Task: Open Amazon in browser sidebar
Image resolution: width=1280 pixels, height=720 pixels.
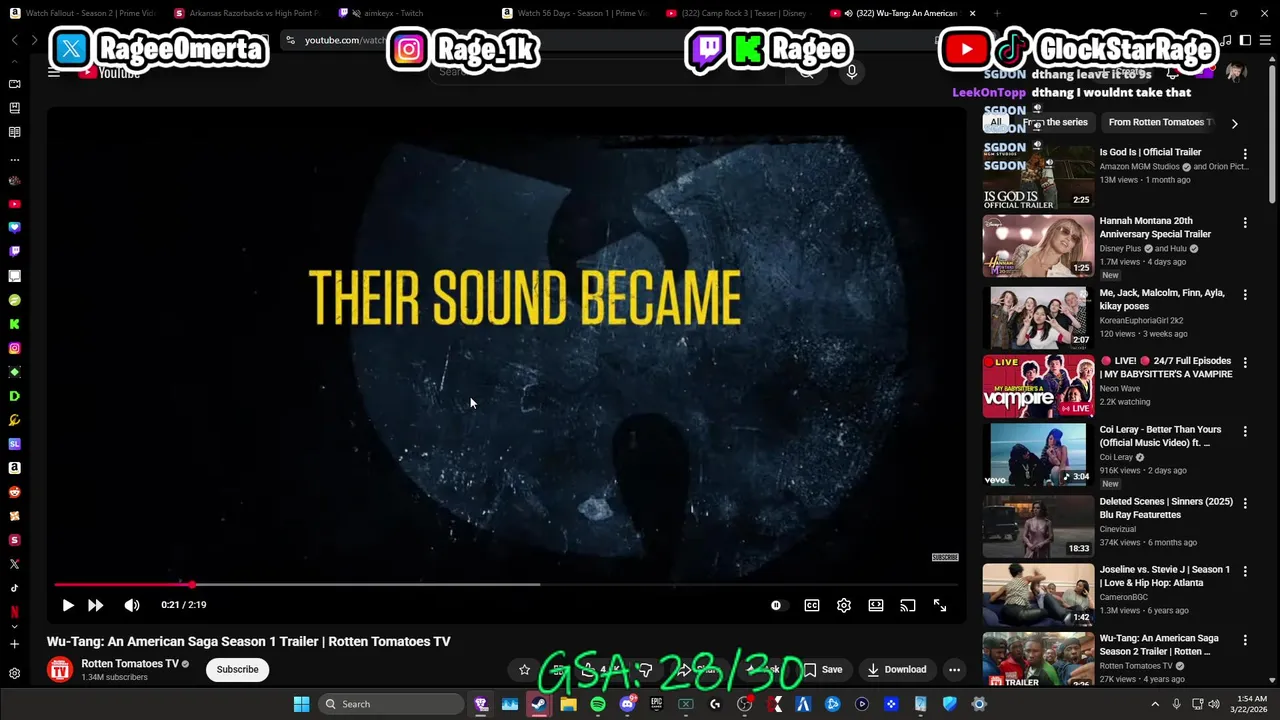Action: coord(14,468)
